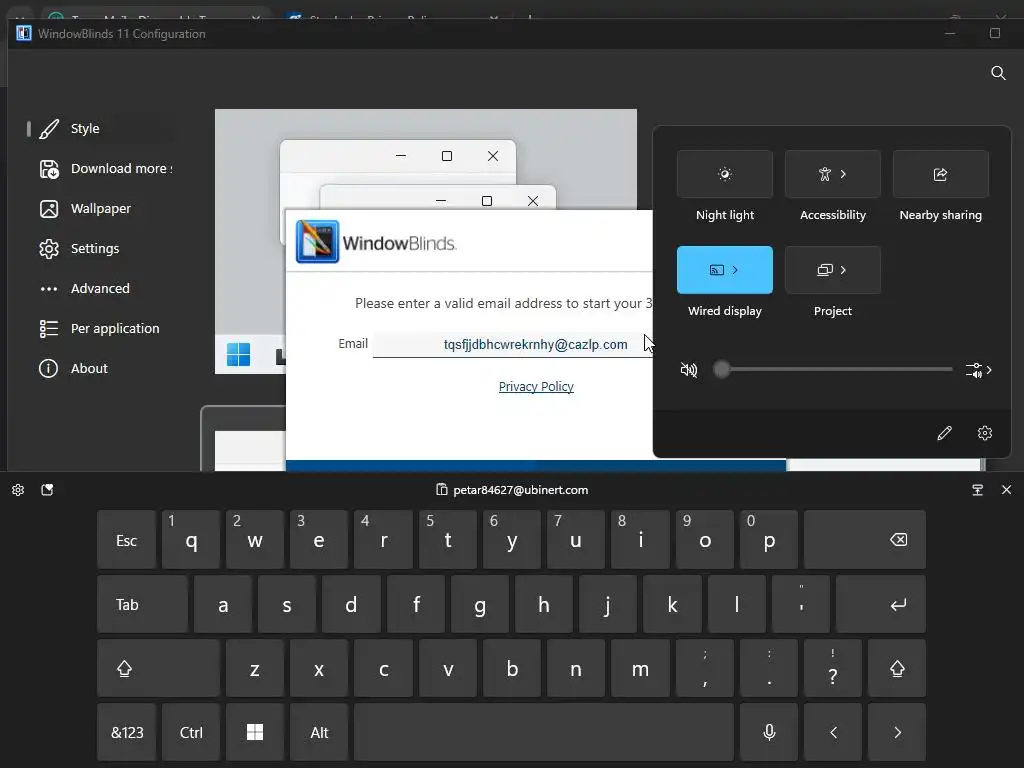Tap the q key

(x=191, y=540)
